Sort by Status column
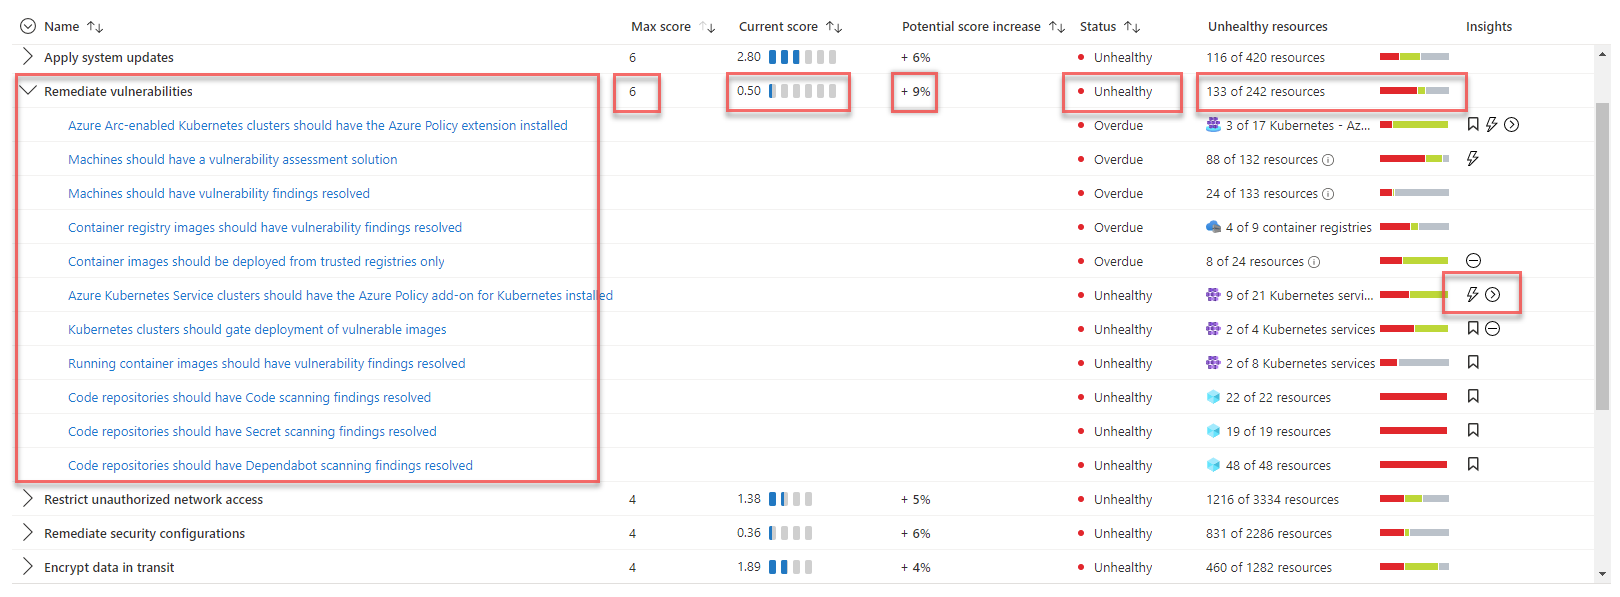 pyautogui.click(x=1132, y=27)
